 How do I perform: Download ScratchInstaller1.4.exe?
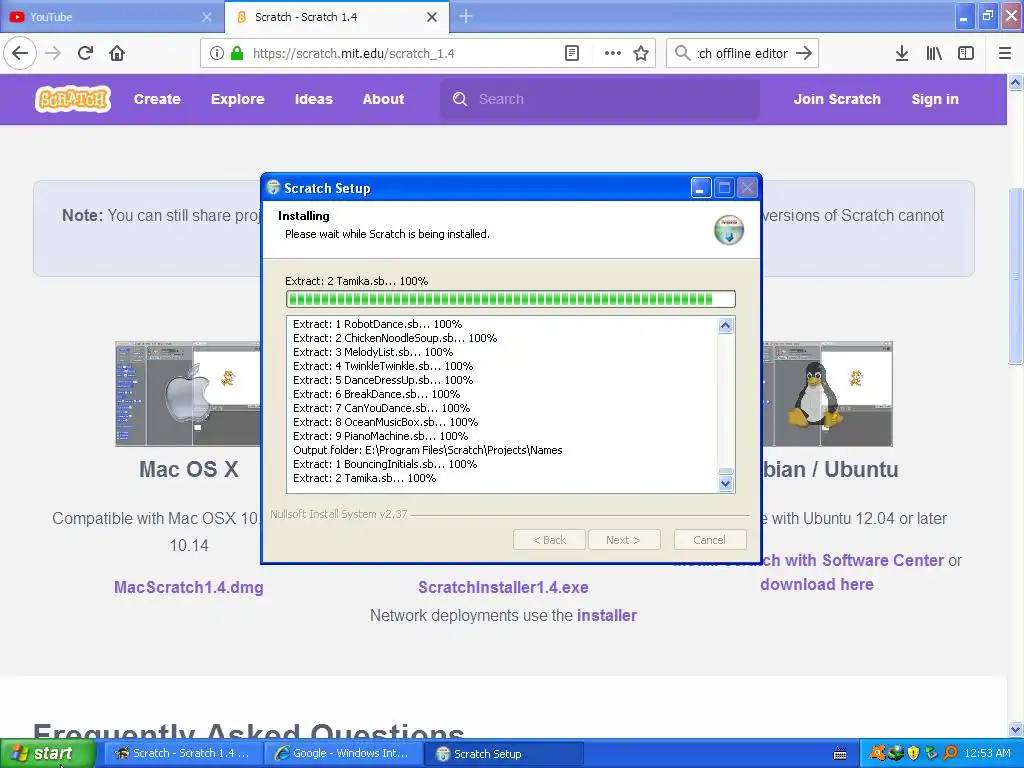click(x=504, y=587)
